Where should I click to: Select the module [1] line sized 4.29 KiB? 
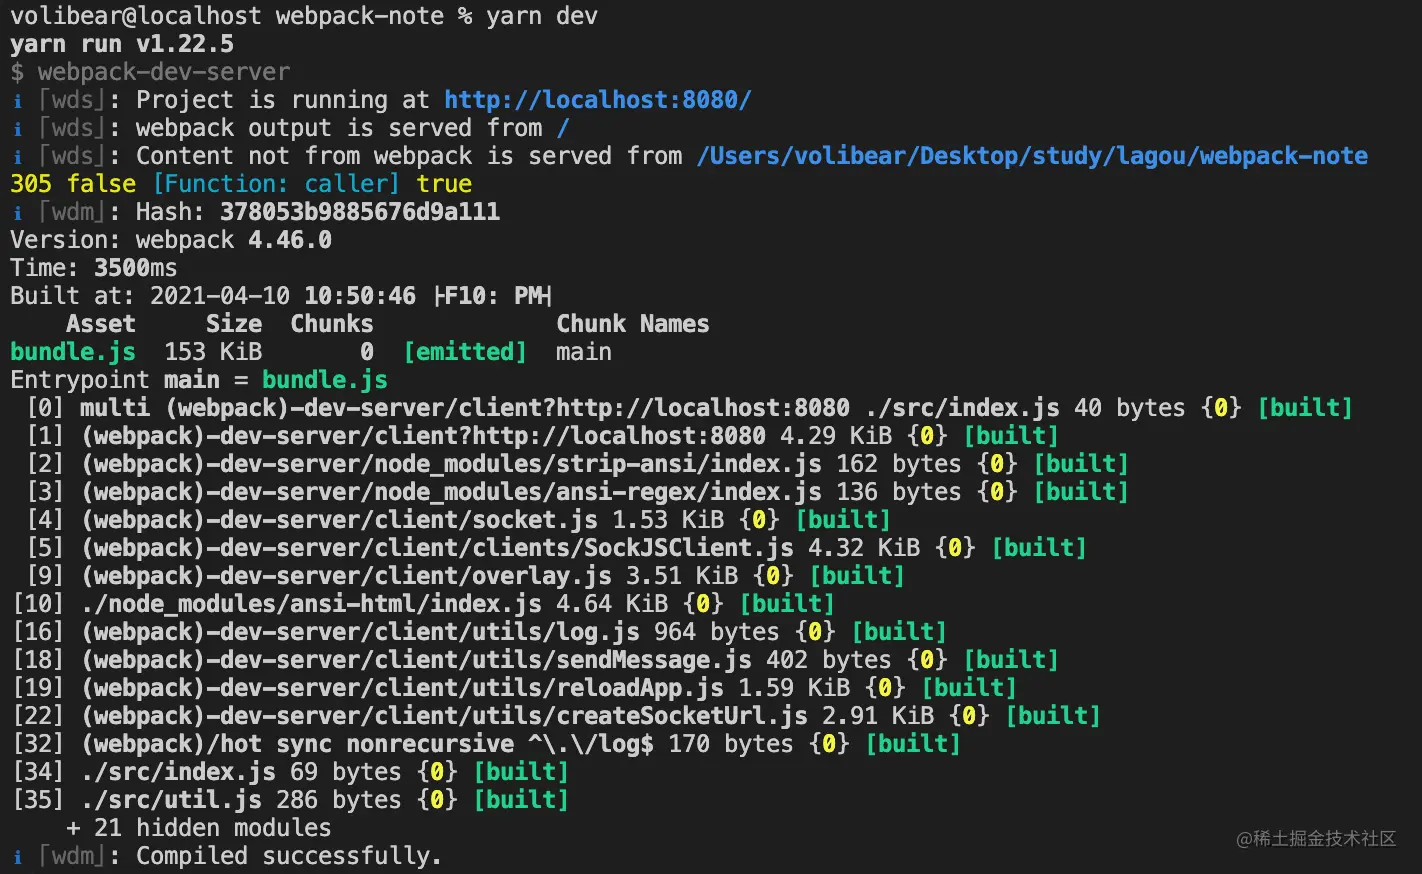[543, 436]
